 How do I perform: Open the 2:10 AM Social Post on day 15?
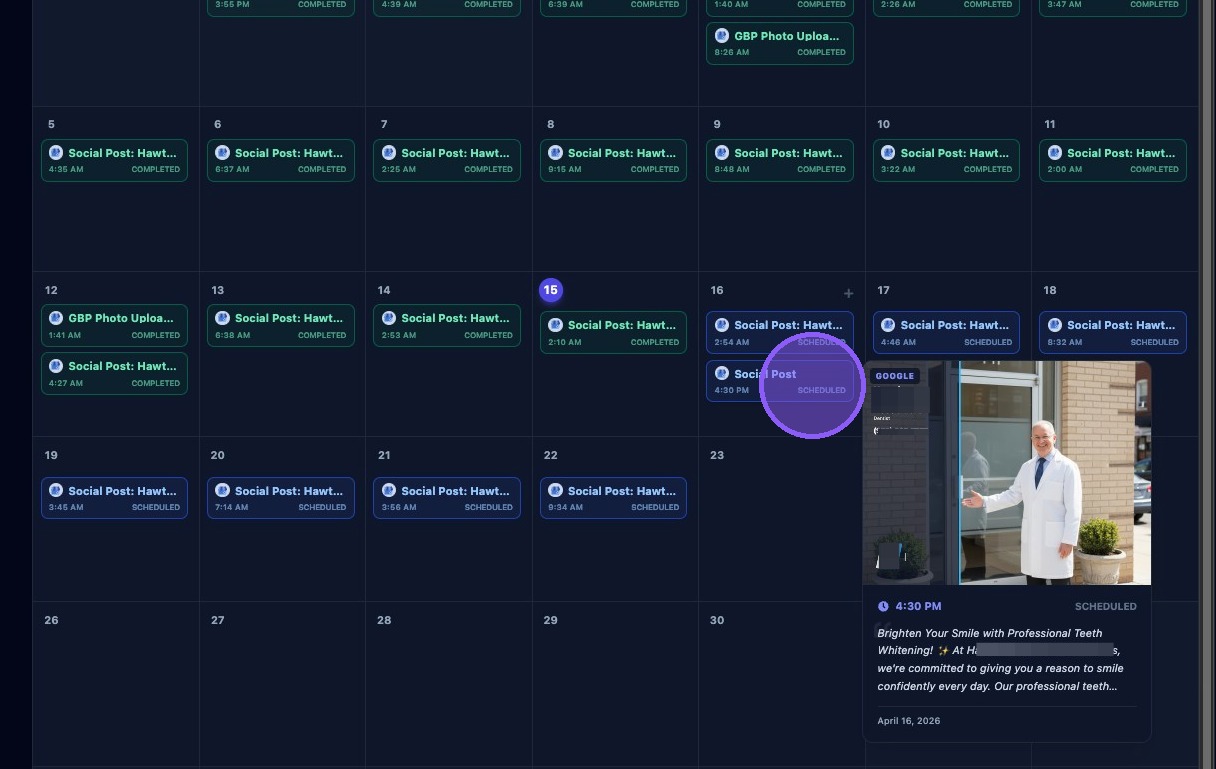(x=614, y=332)
